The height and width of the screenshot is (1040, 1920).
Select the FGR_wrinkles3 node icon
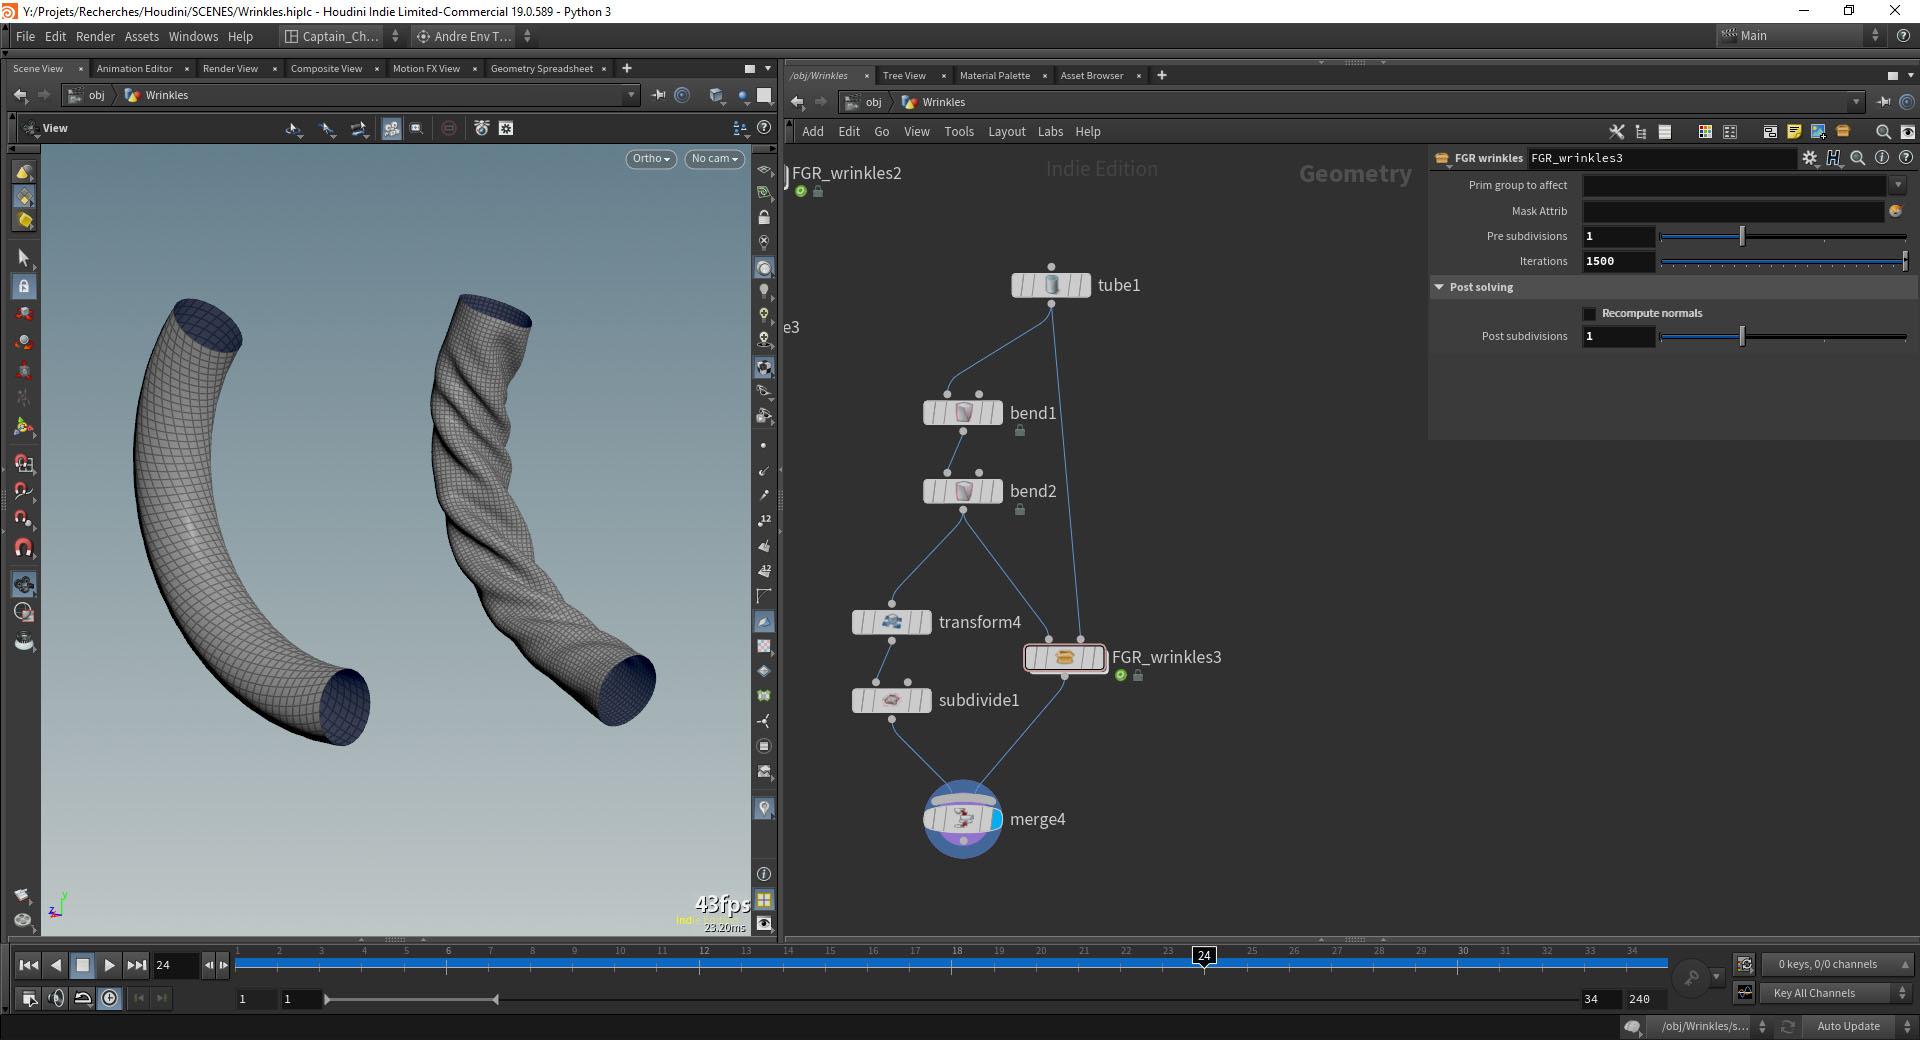[x=1065, y=658]
